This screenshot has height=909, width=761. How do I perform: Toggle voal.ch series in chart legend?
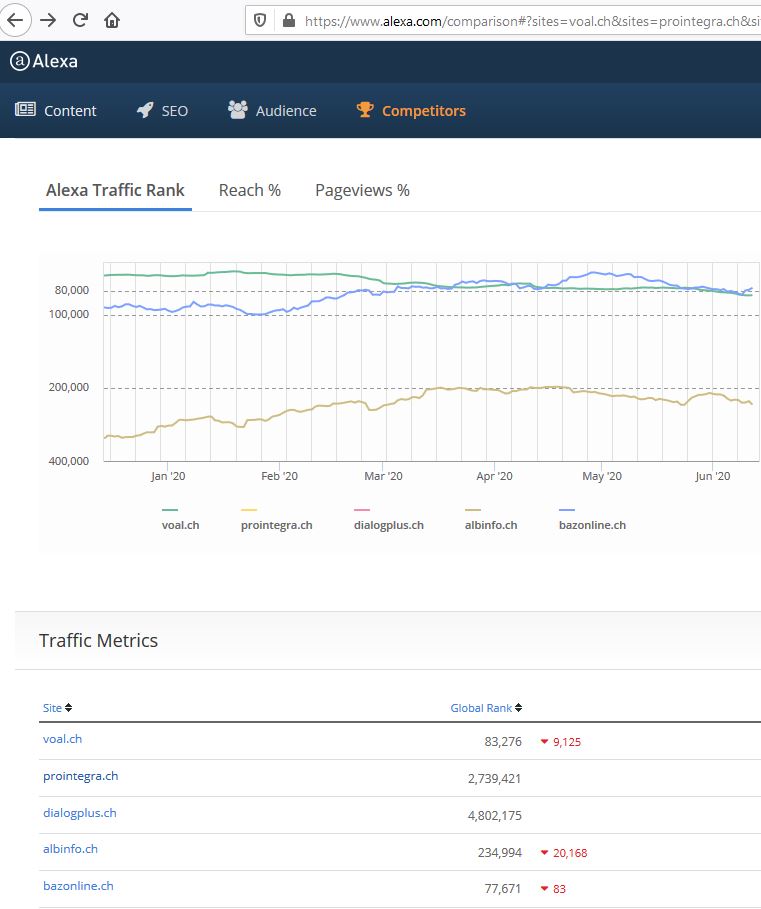180,525
